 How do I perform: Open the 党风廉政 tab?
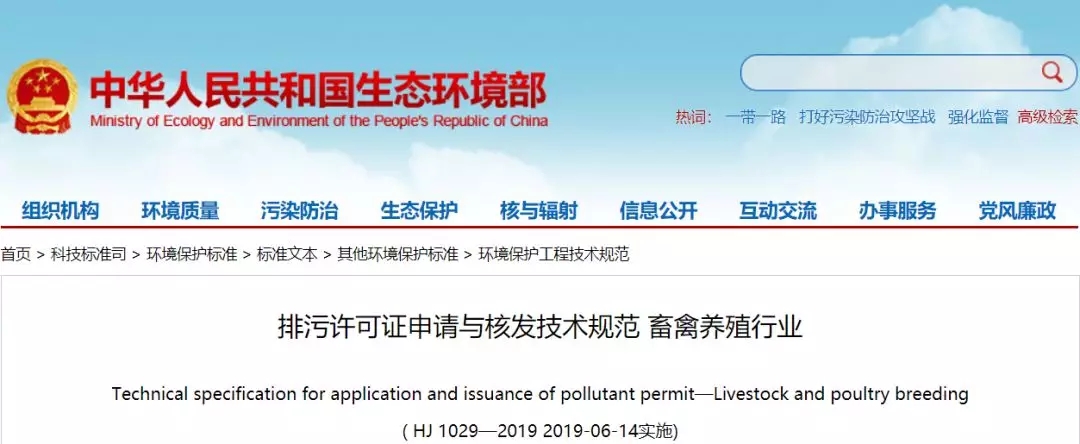click(1017, 211)
